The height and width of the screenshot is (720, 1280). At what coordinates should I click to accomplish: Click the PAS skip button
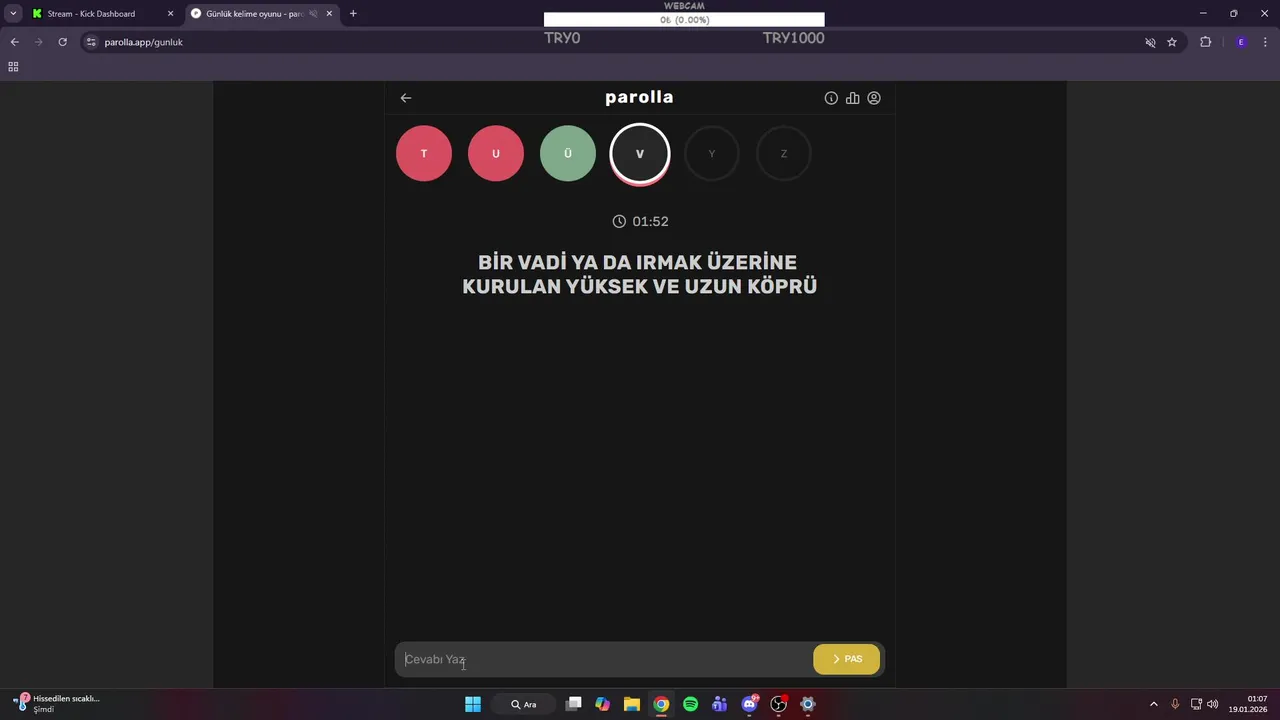point(847,659)
